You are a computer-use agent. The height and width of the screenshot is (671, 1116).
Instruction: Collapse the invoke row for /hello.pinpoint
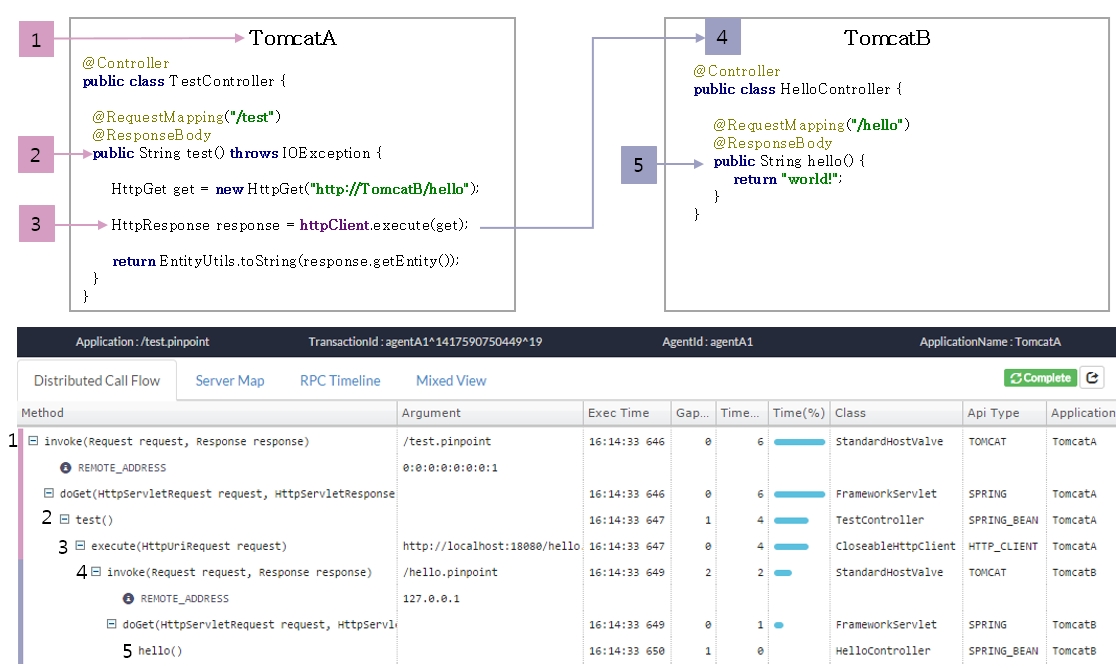click(x=96, y=572)
